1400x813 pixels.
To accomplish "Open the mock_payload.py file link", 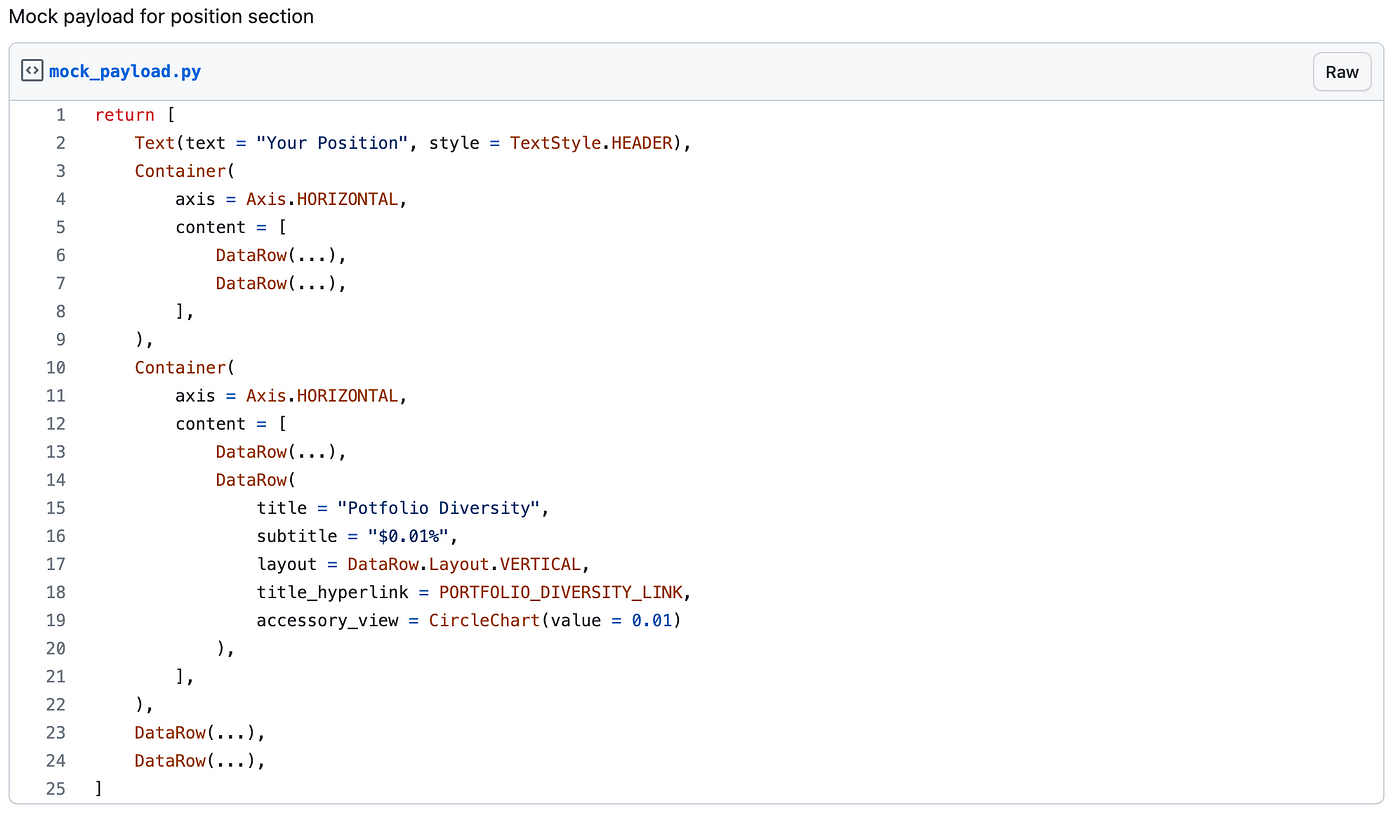I will (x=125, y=72).
